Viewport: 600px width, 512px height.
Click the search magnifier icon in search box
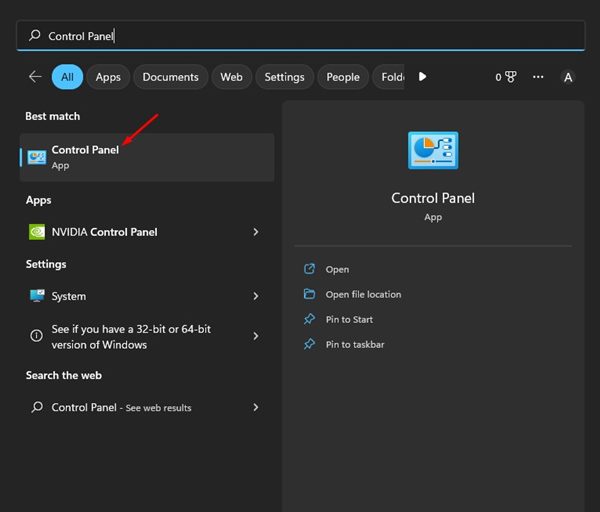(34, 36)
